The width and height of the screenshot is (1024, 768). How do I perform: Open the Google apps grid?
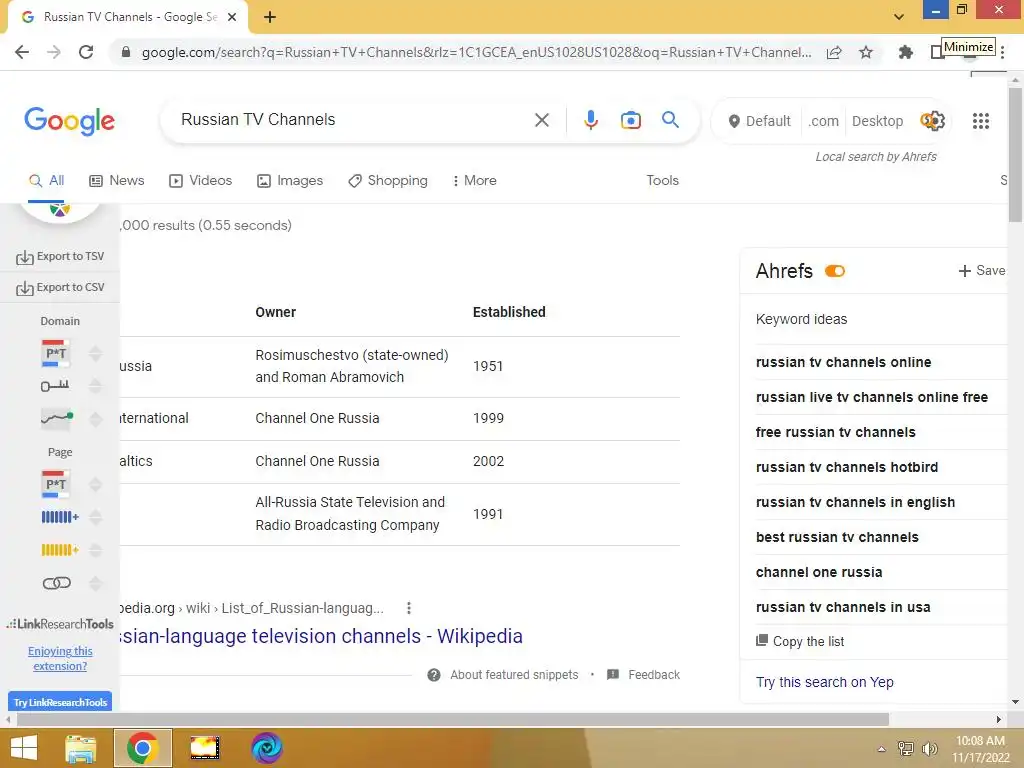[x=980, y=121]
